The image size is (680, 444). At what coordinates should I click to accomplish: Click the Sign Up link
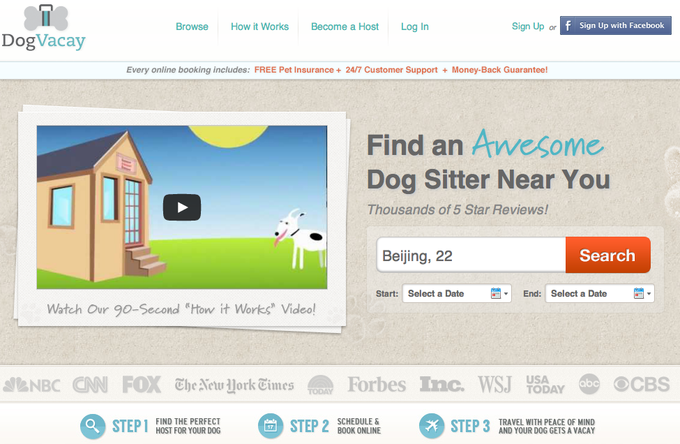pos(528,26)
